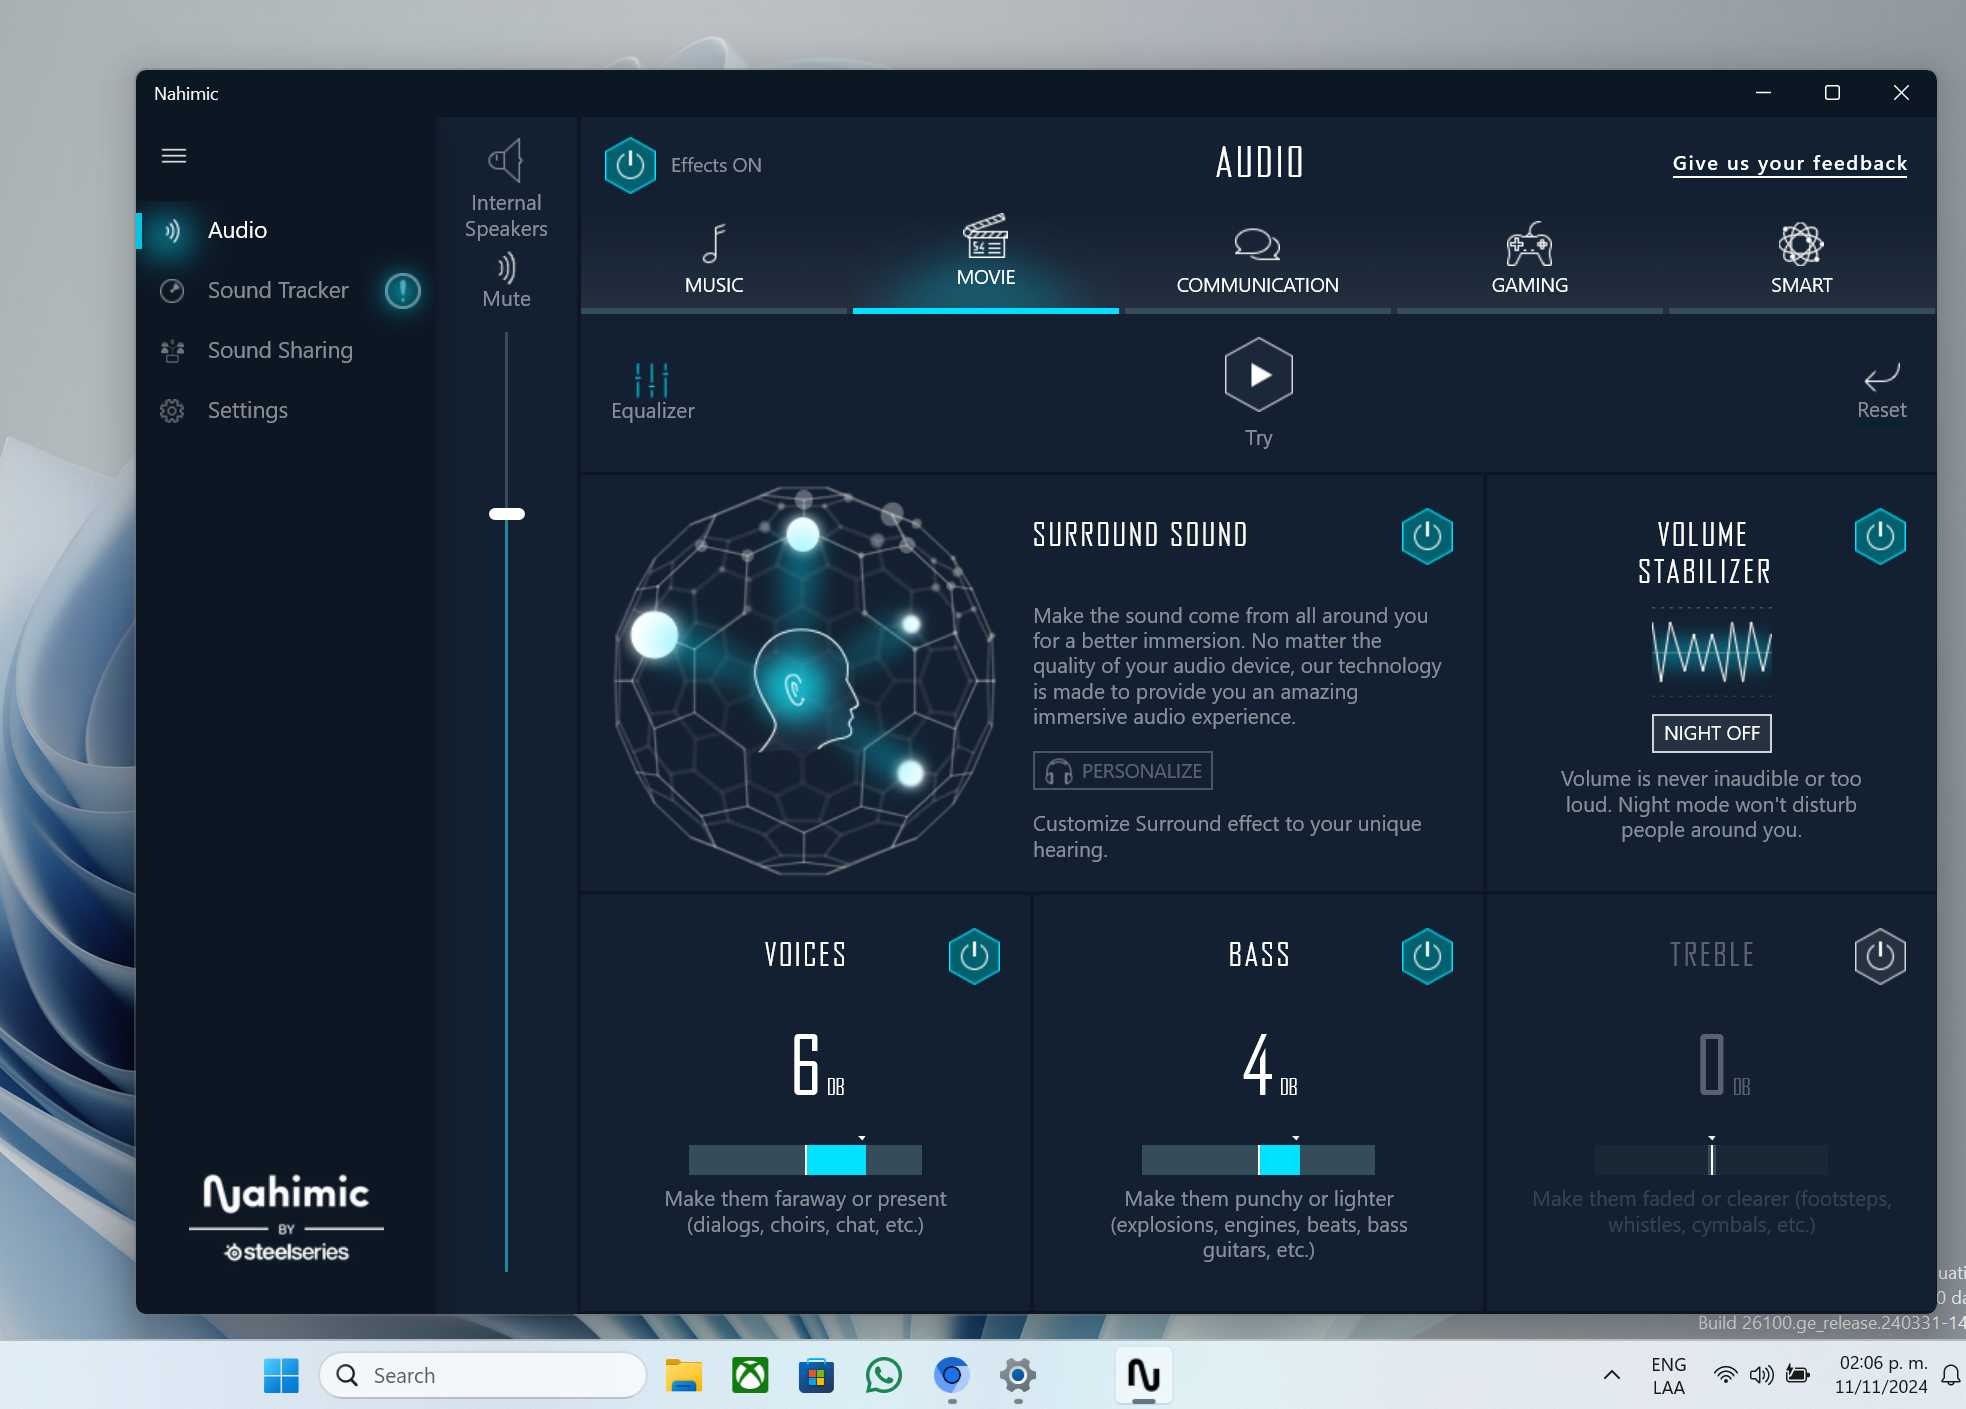Expand the hamburger navigation menu
The height and width of the screenshot is (1409, 1966).
(174, 156)
